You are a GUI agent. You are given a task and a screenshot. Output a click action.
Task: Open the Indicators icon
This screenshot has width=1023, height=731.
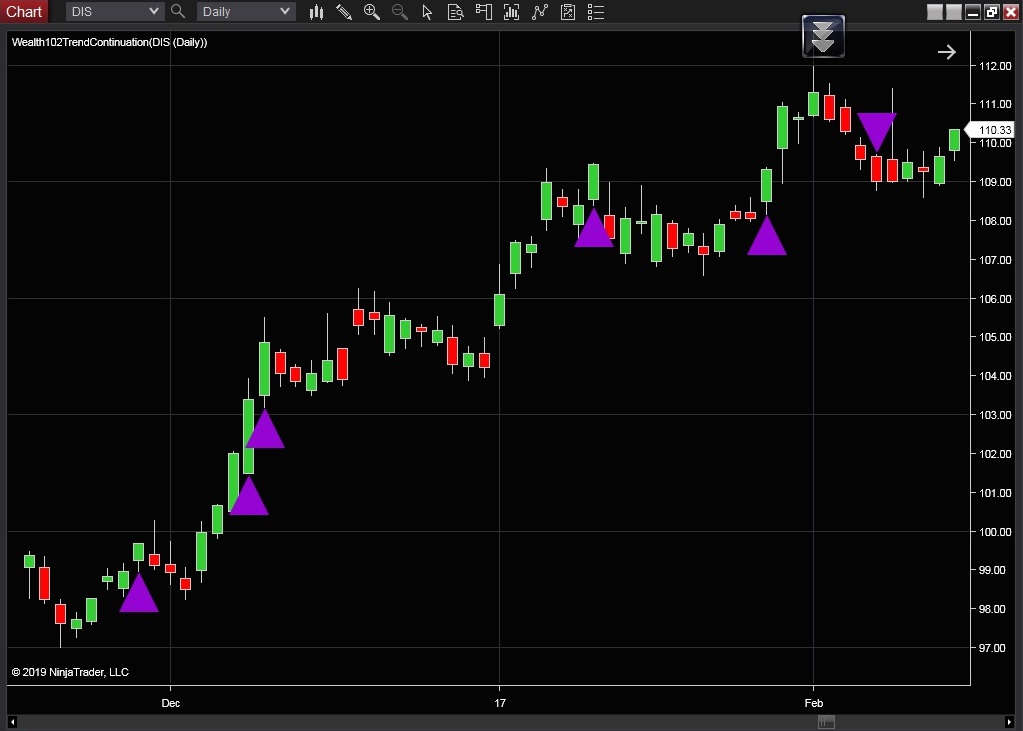click(x=513, y=12)
